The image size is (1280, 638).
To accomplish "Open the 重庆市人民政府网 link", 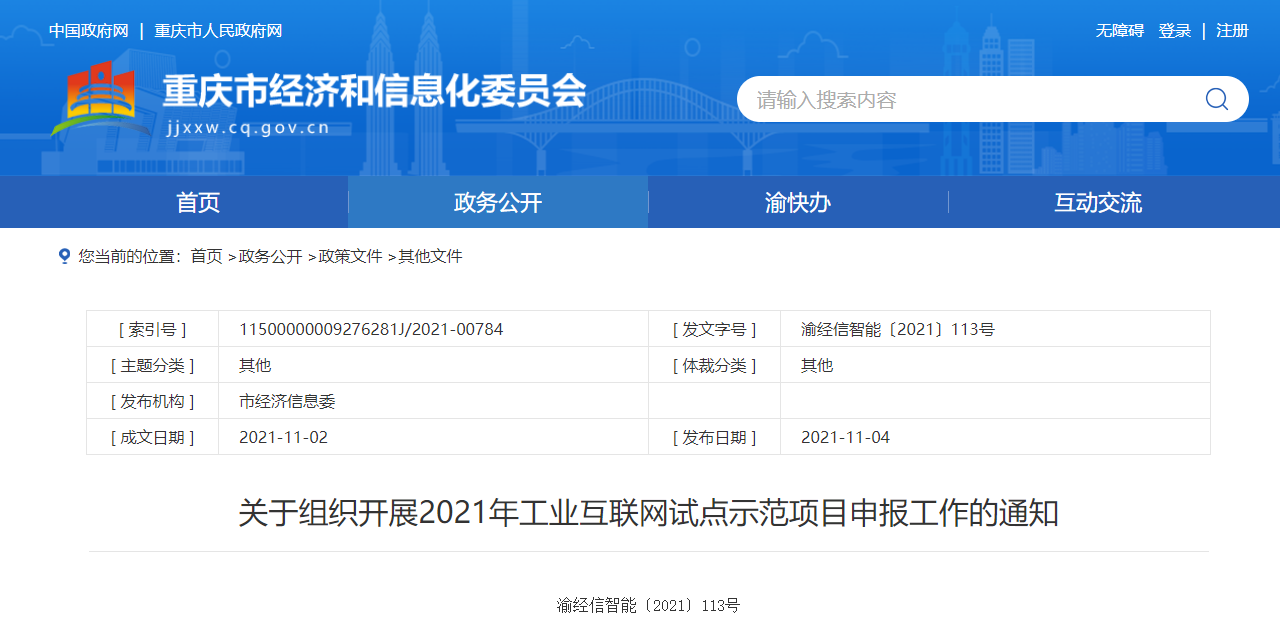I will [218, 31].
